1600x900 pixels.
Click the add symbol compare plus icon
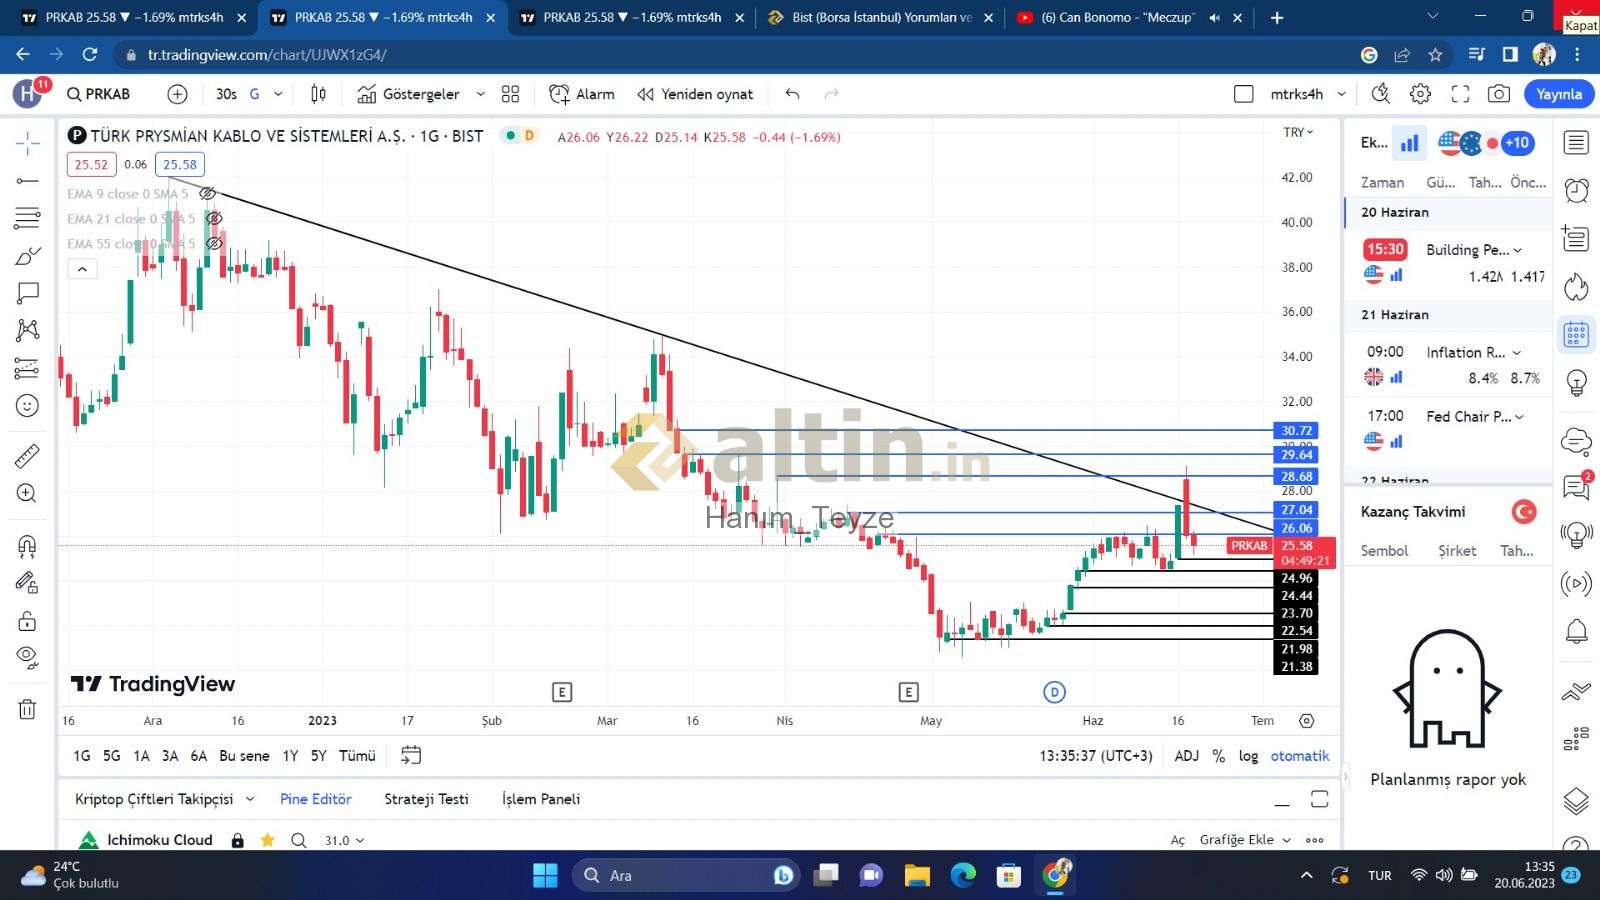click(177, 94)
